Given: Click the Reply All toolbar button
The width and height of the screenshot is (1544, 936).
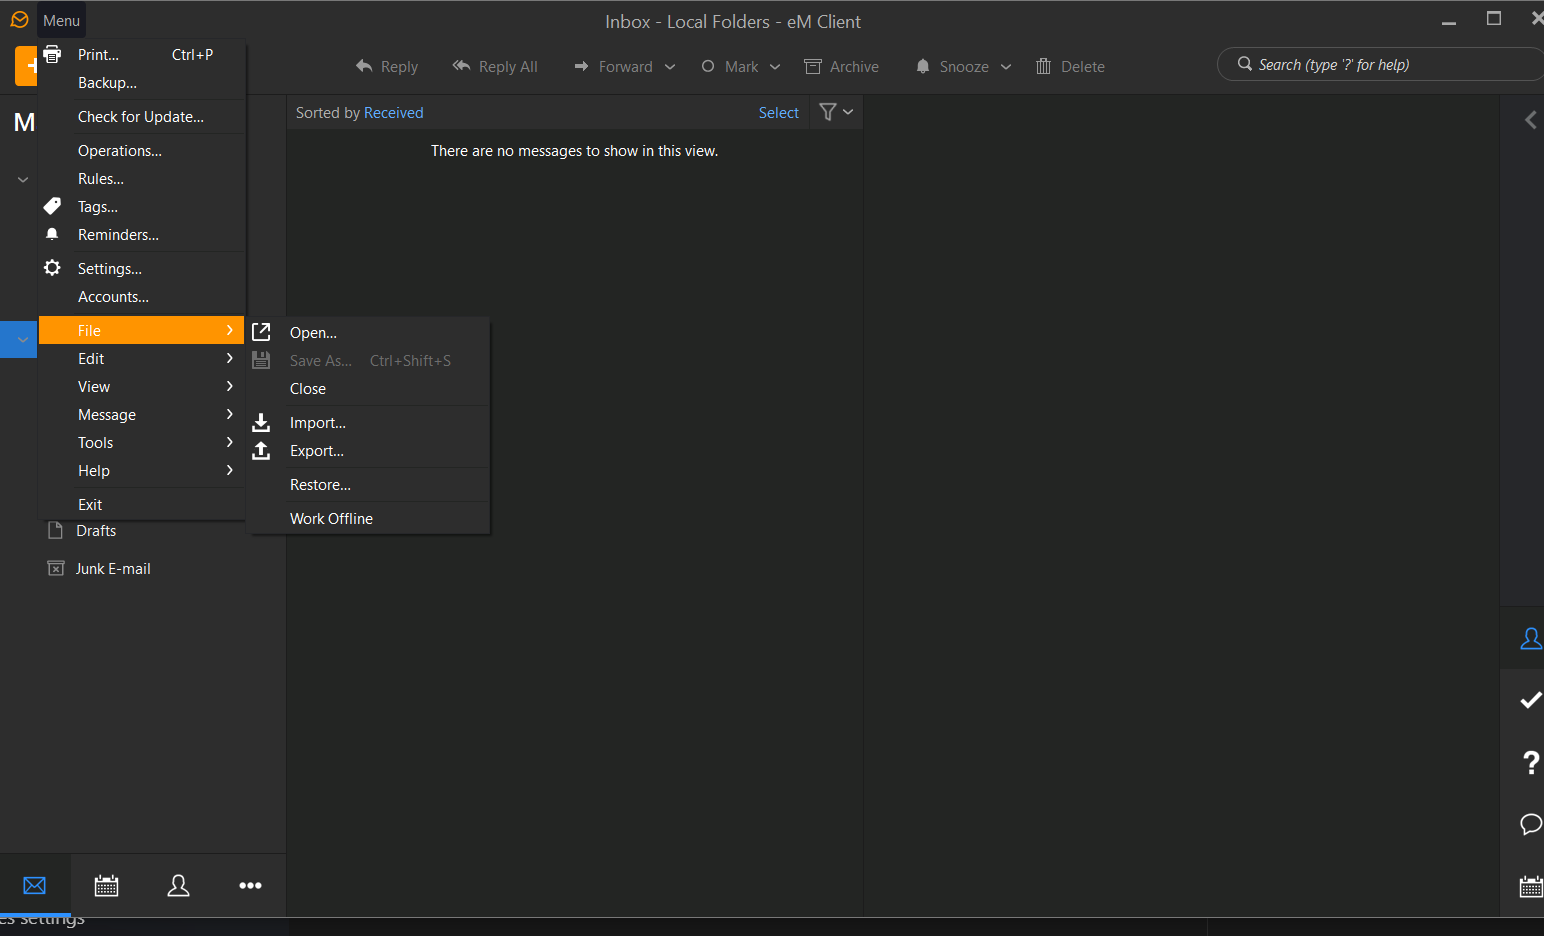Looking at the screenshot, I should coord(495,67).
